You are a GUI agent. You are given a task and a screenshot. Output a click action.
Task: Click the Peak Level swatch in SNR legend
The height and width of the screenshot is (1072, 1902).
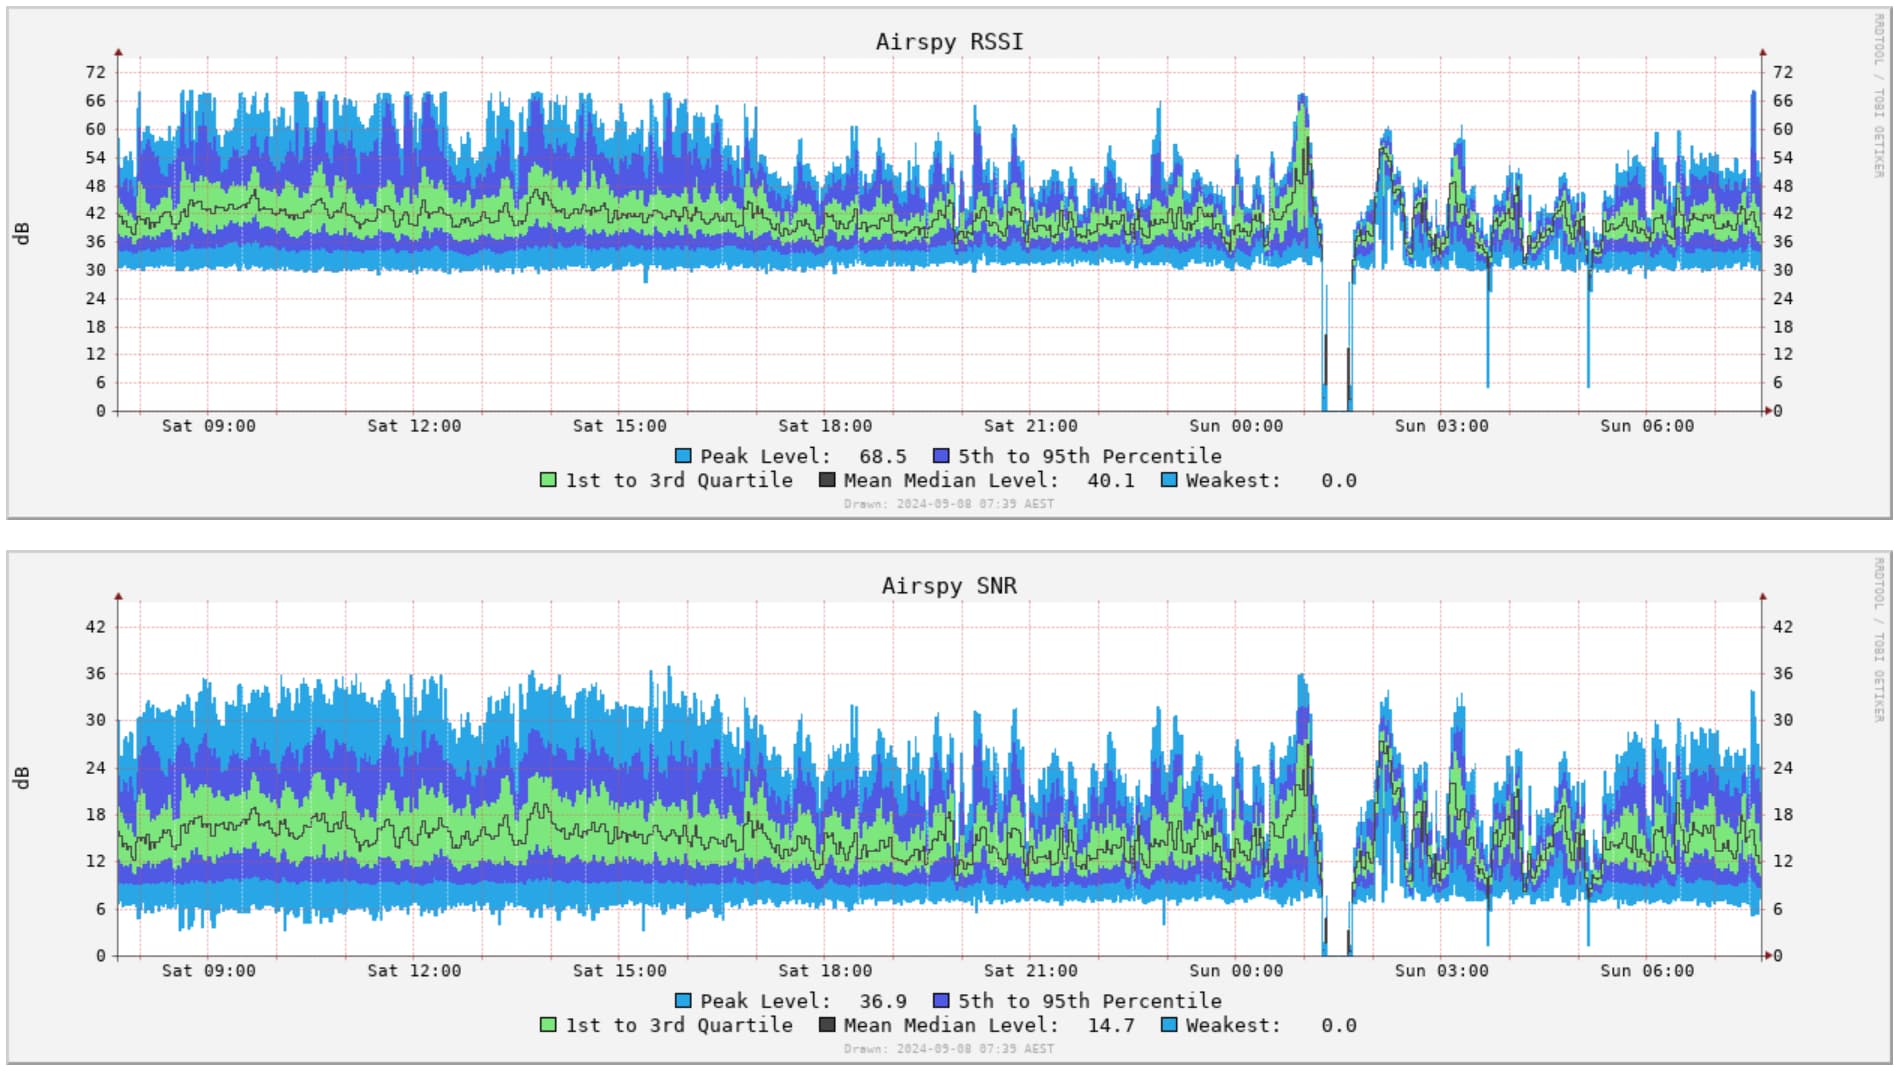tap(683, 1001)
